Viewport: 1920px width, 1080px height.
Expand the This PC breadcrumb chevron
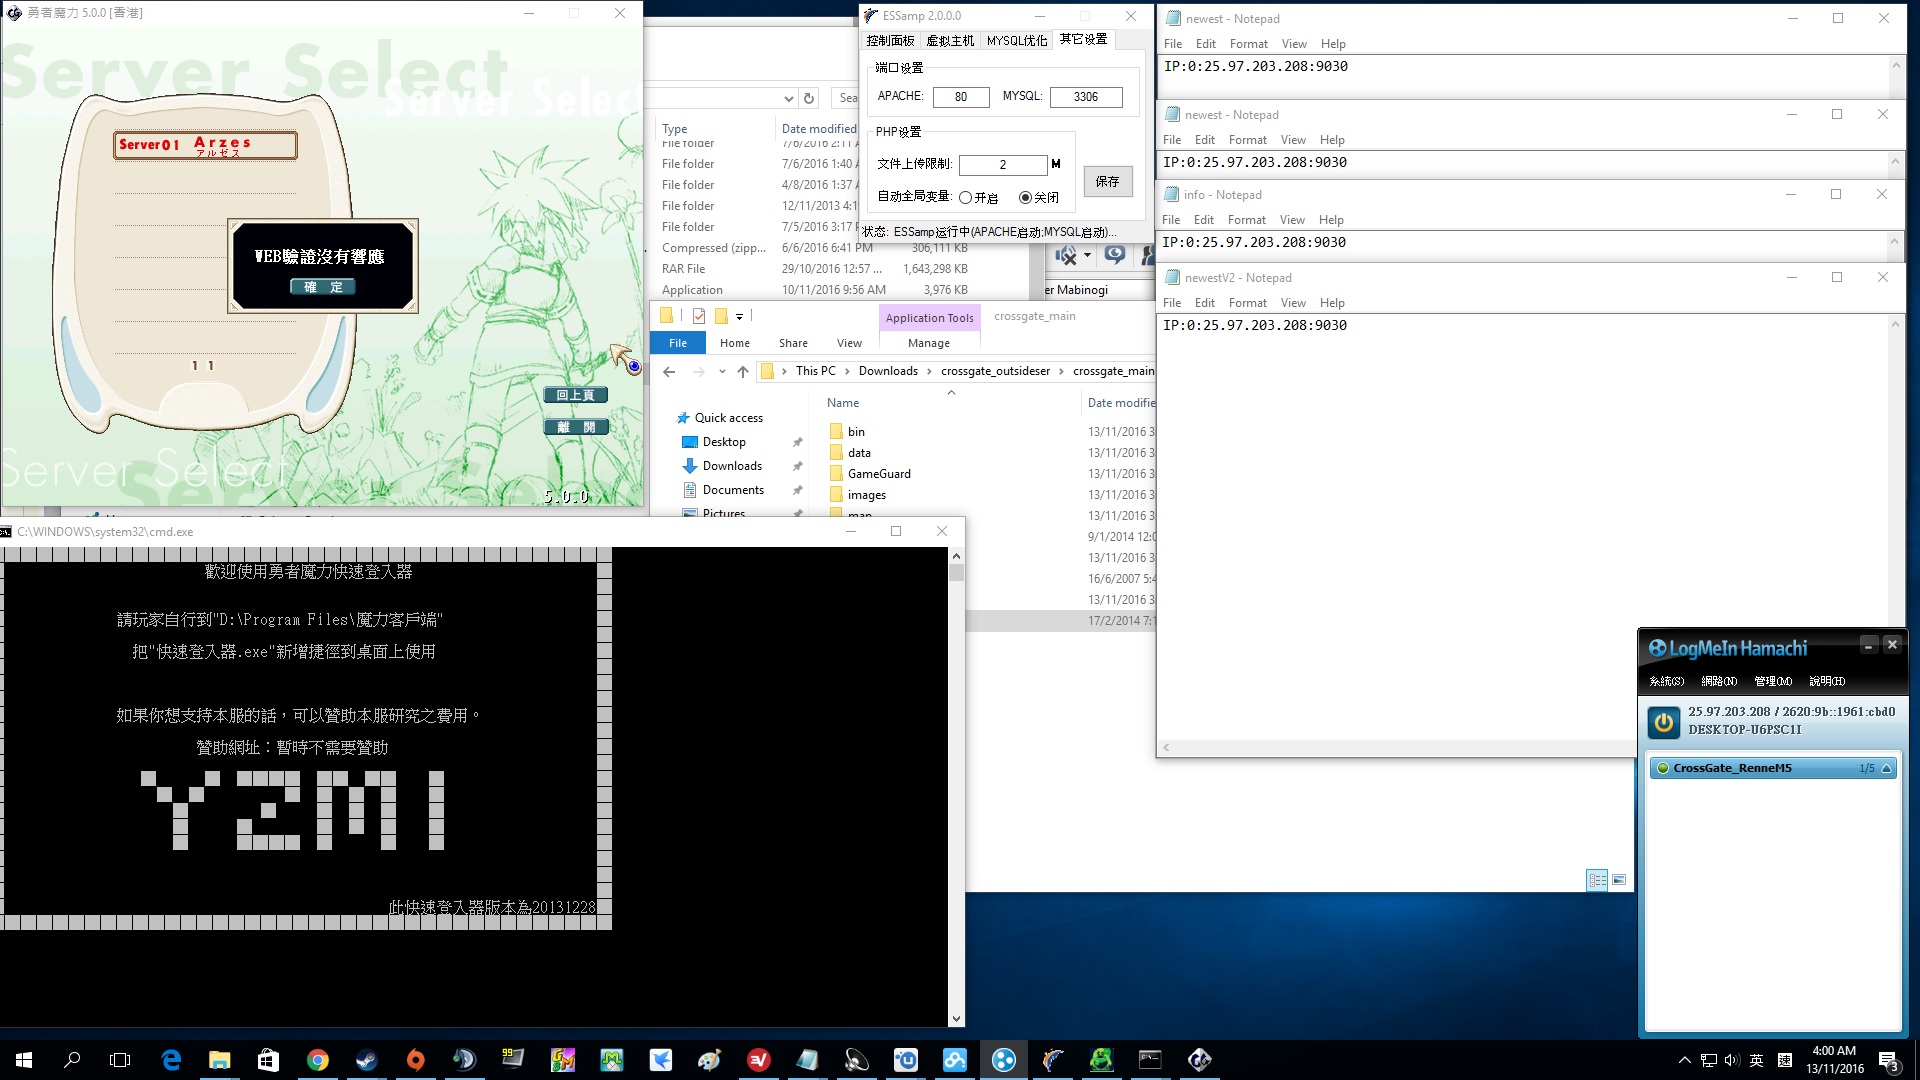point(847,371)
